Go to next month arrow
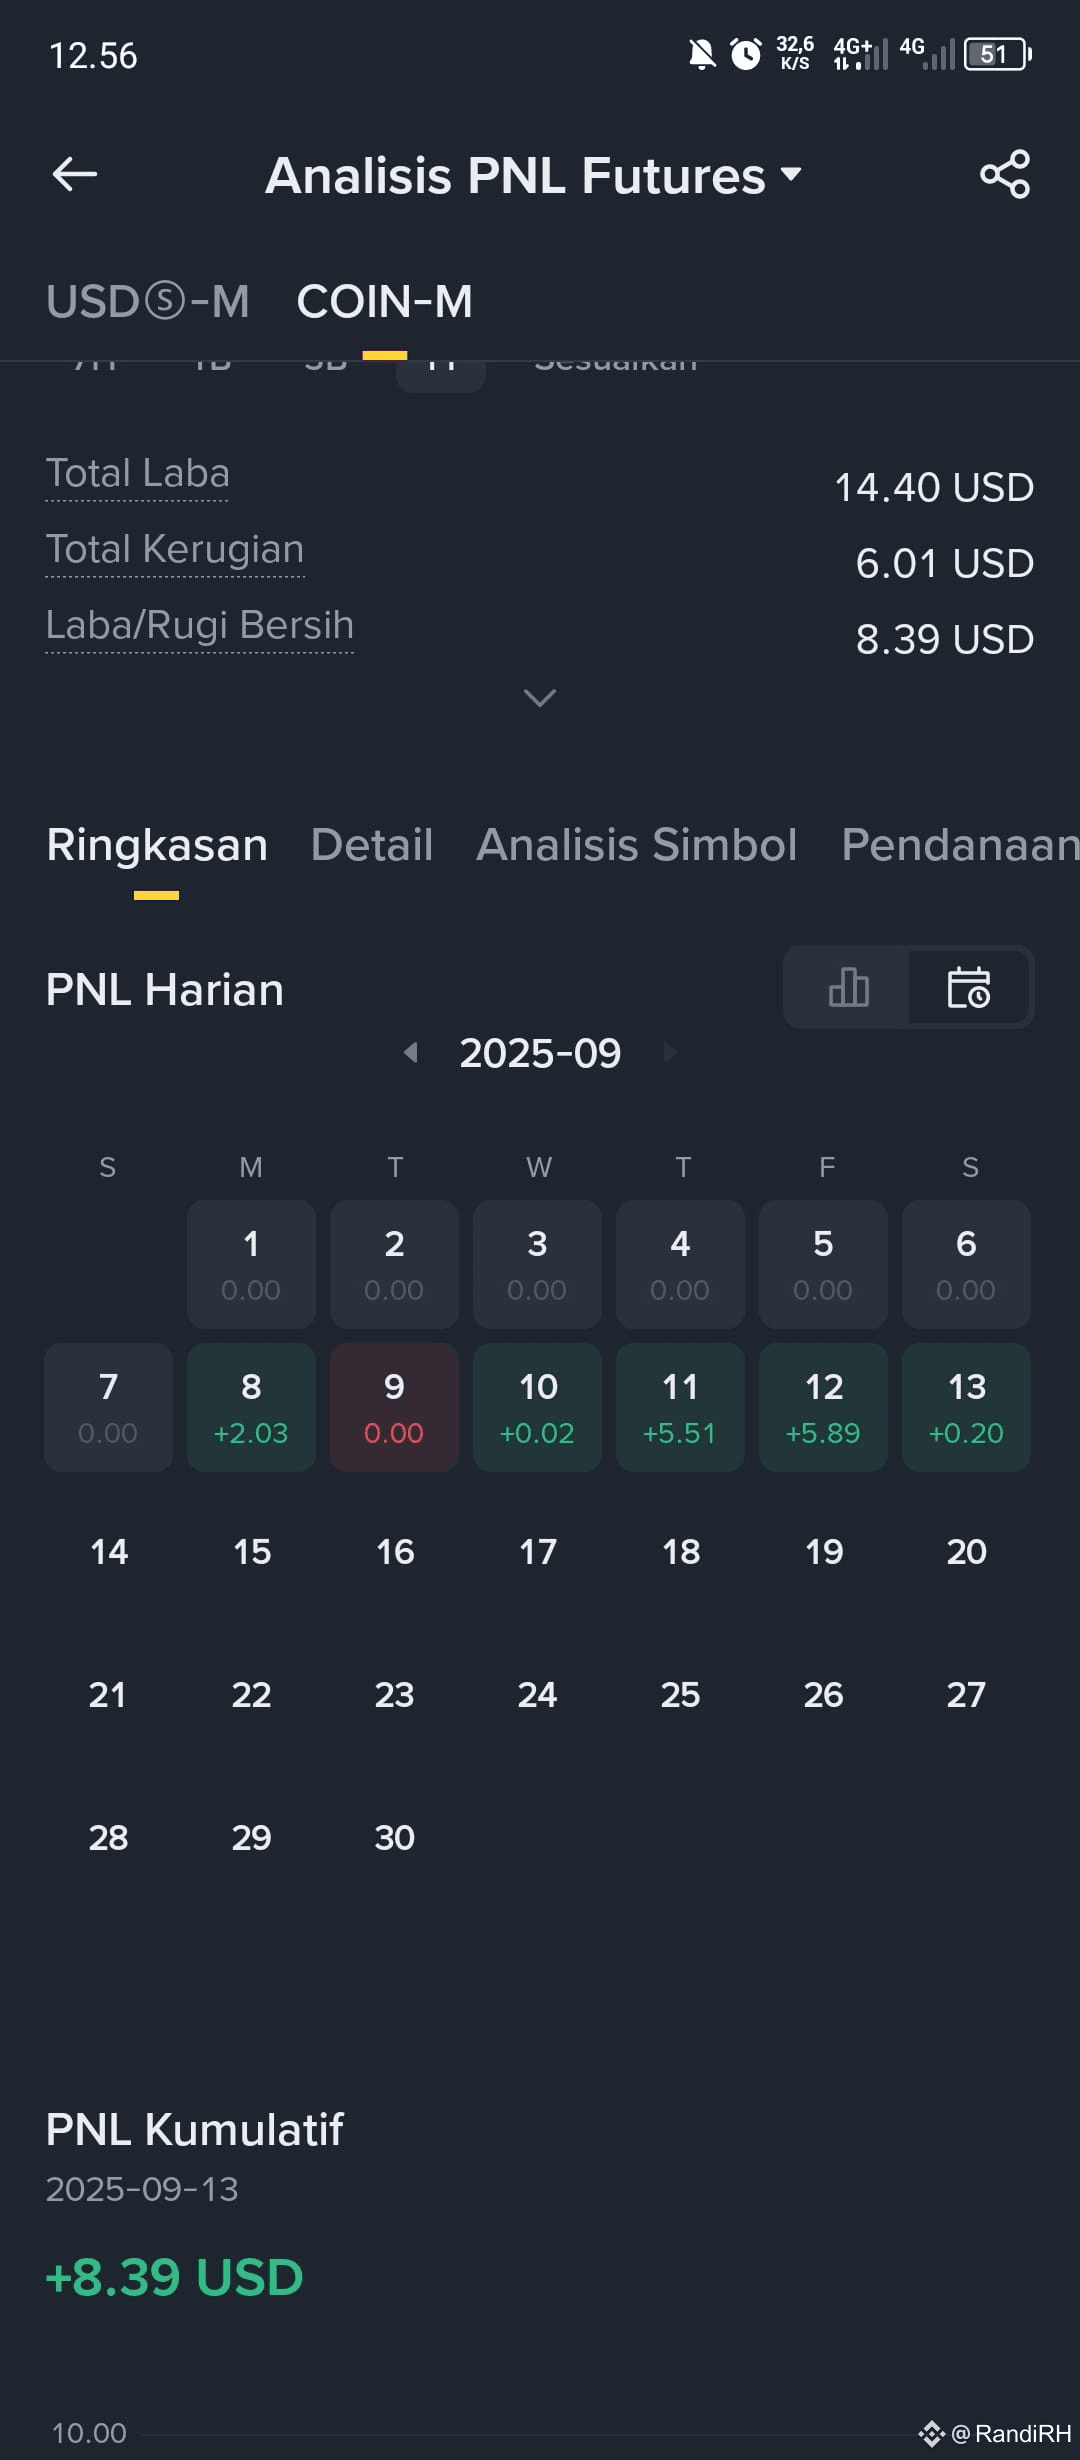Screen dimensions: 1080x2460 (670, 1052)
